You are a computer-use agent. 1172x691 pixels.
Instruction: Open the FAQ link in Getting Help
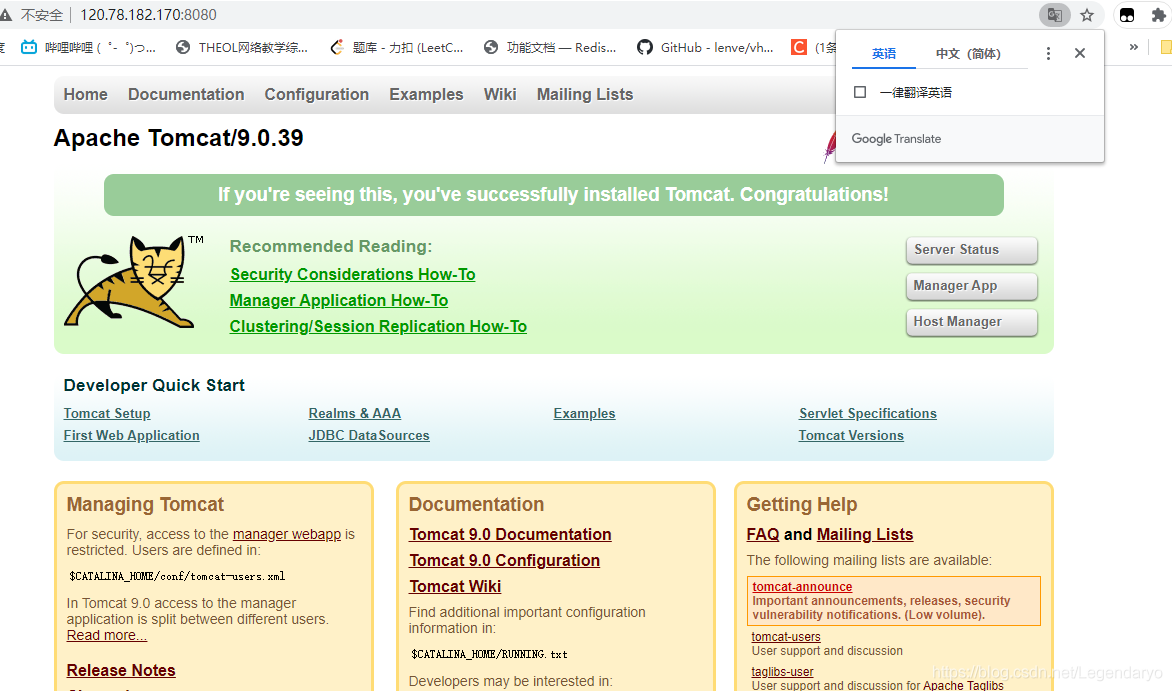(x=763, y=535)
